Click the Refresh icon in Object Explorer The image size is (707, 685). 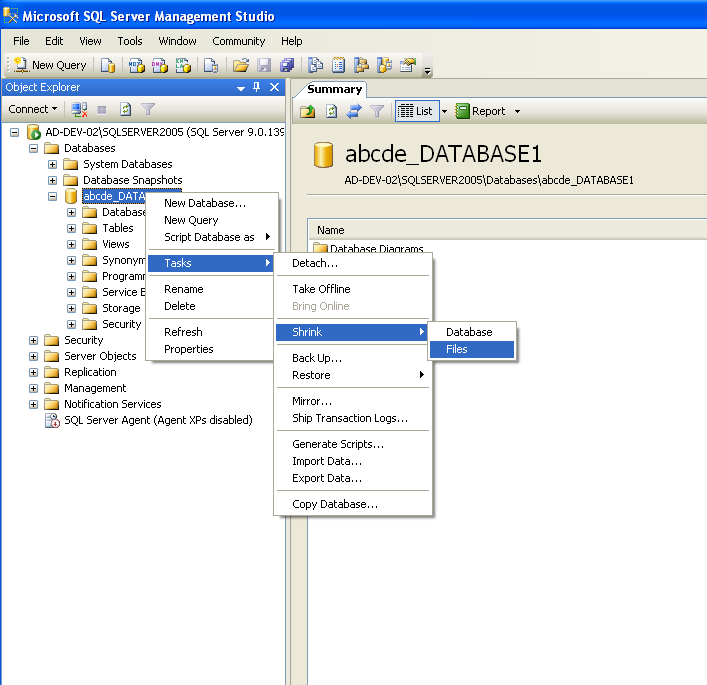pyautogui.click(x=125, y=109)
